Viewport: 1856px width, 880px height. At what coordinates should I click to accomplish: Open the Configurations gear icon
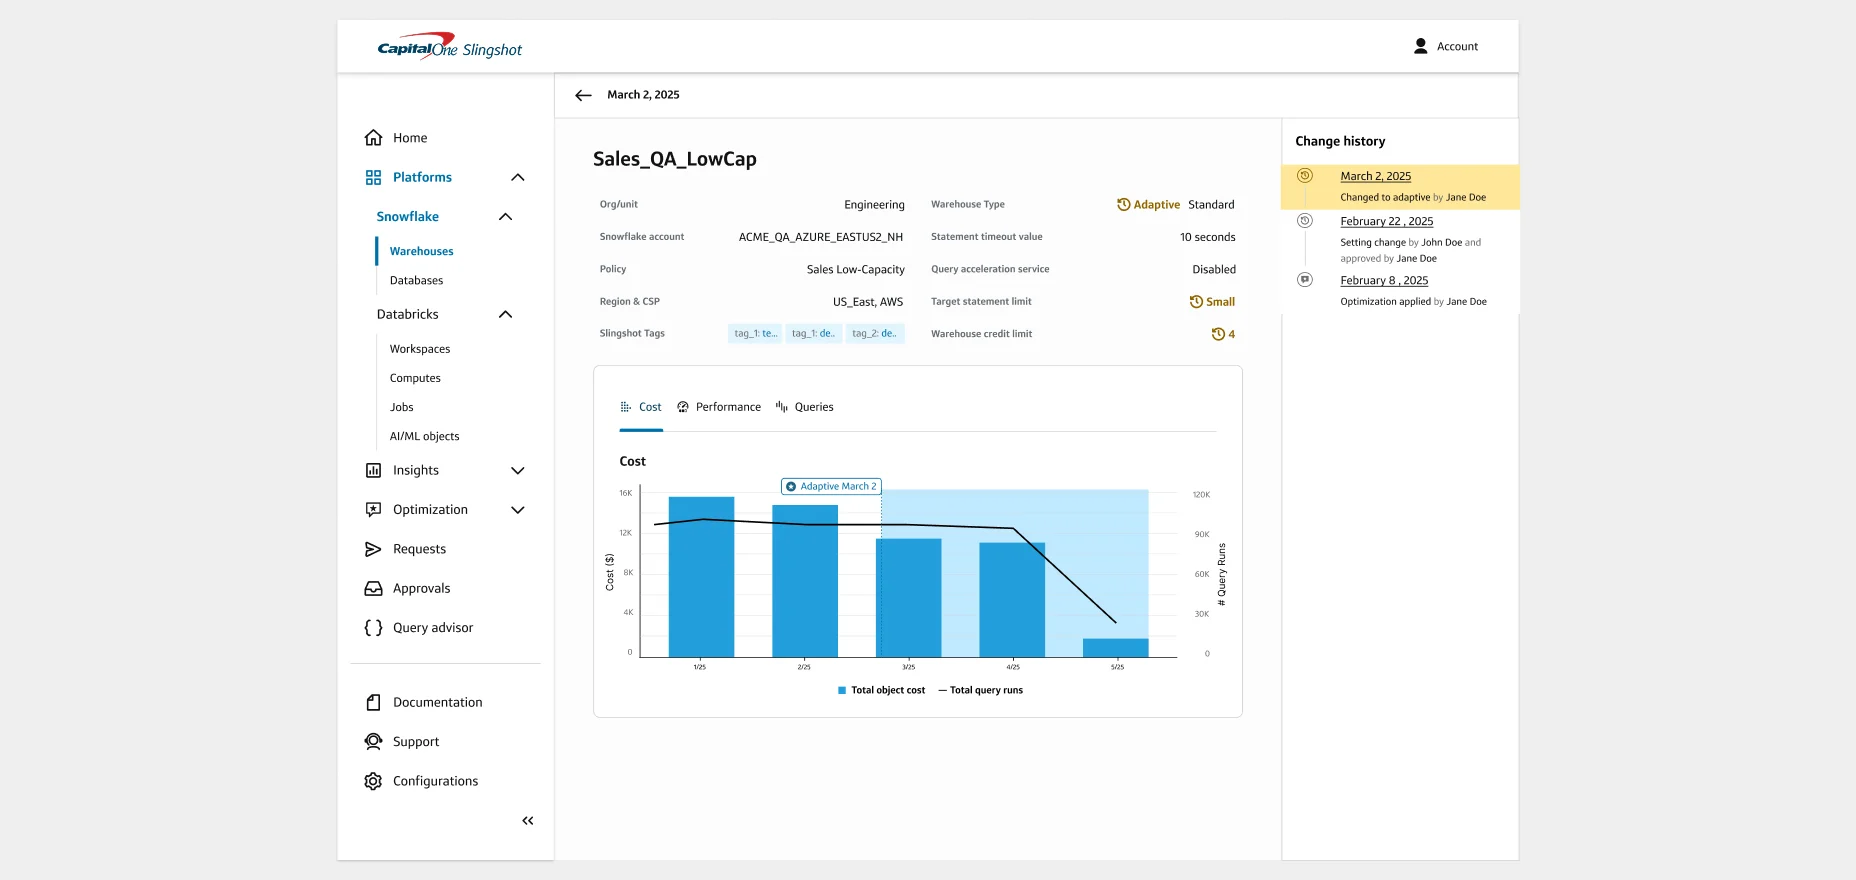click(373, 781)
